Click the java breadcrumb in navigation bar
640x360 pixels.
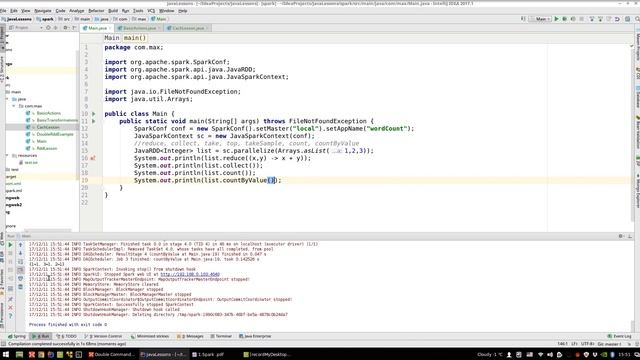click(x=102, y=19)
